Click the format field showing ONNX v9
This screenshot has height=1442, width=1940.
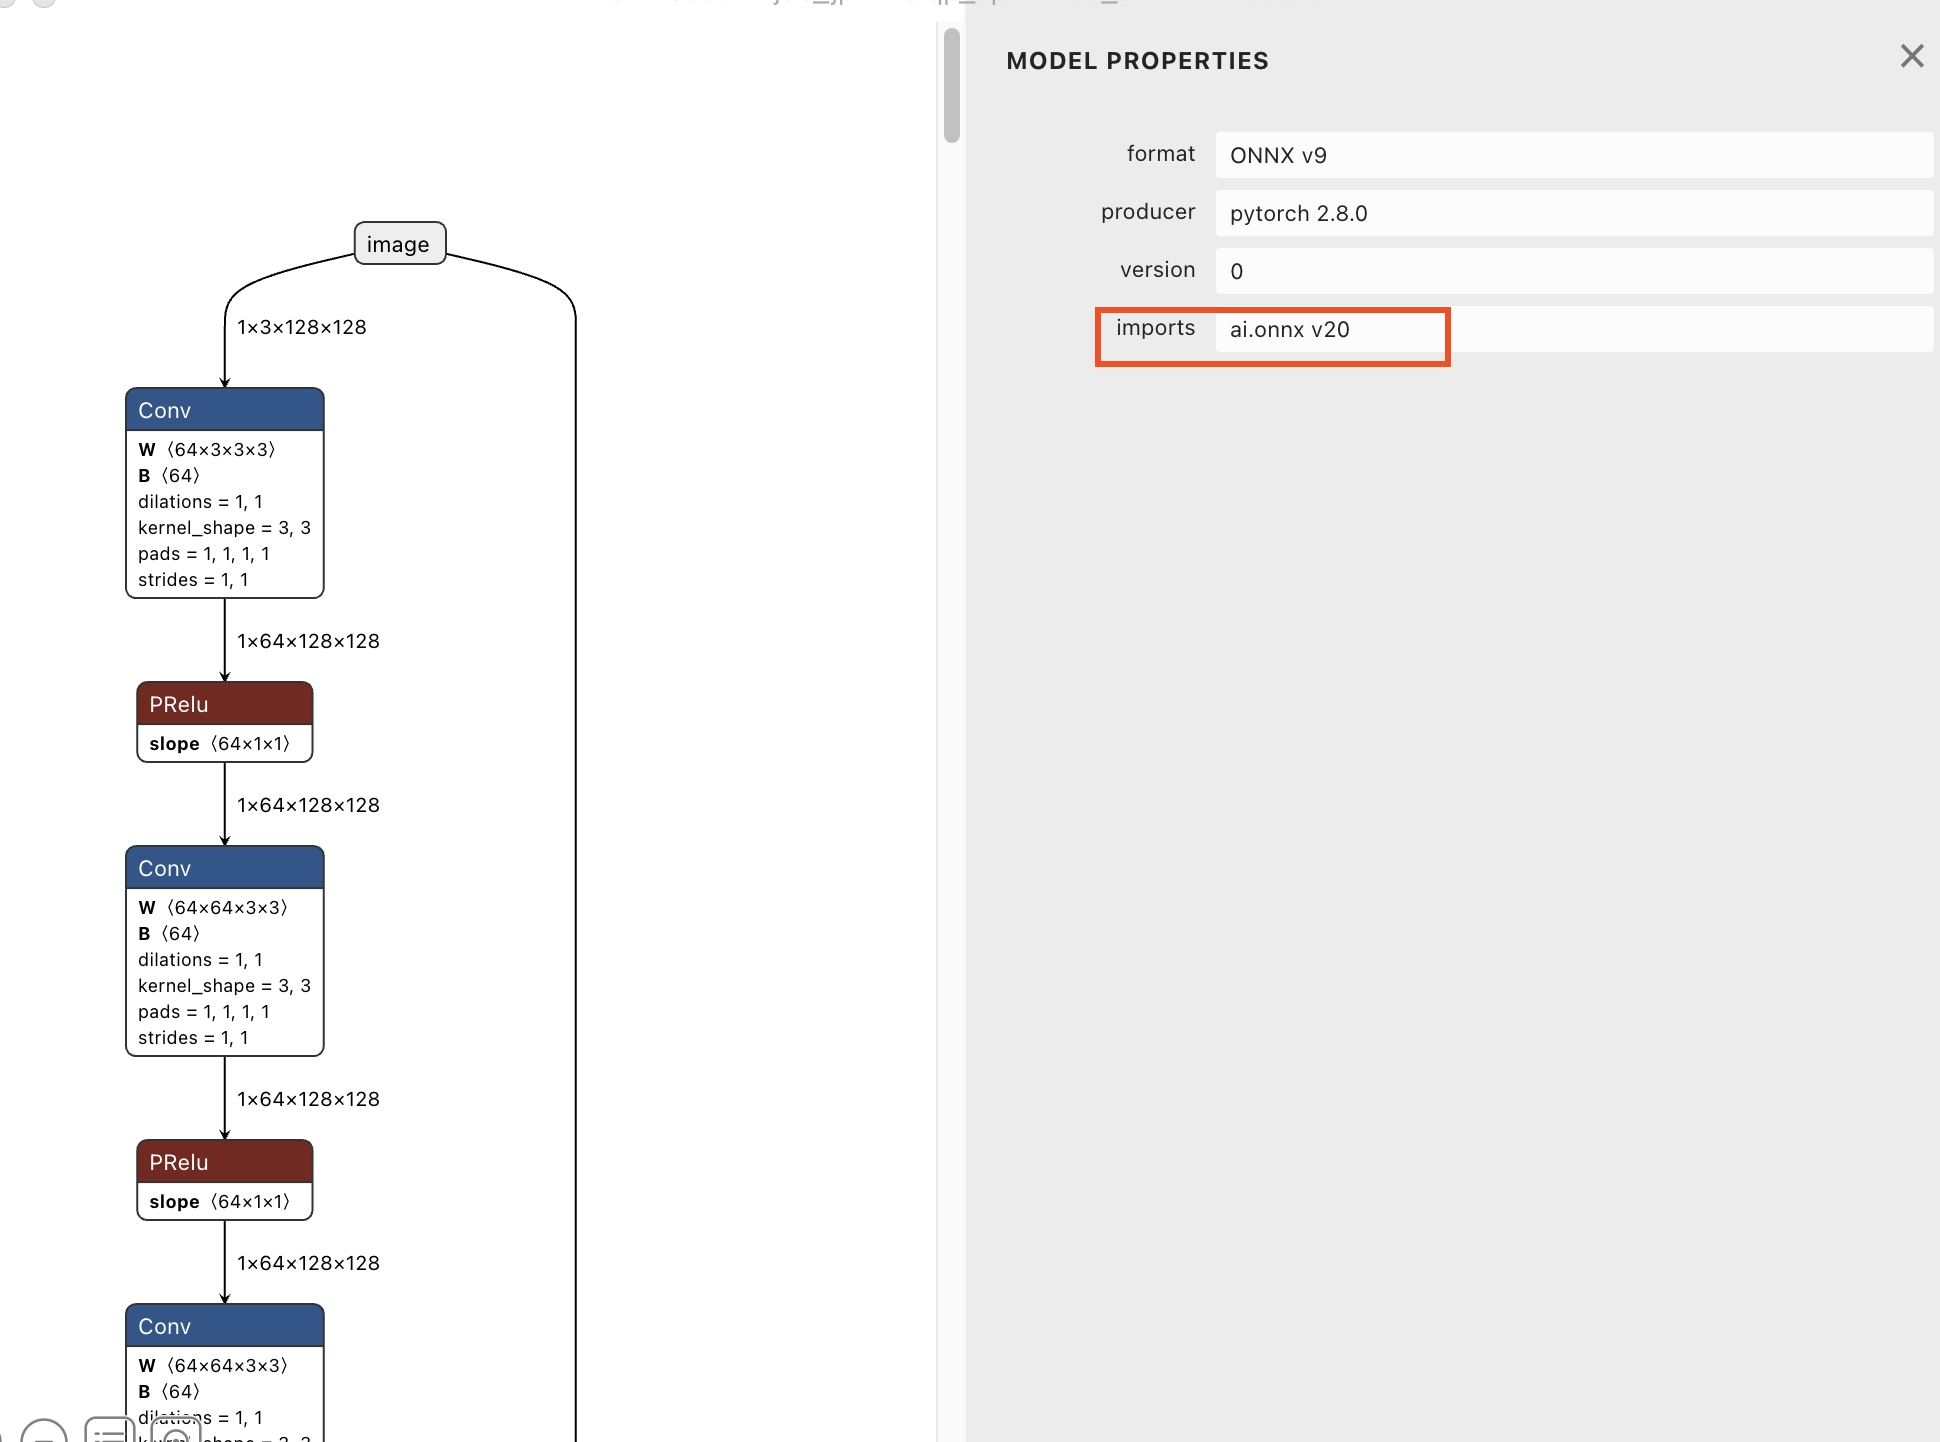(1573, 155)
